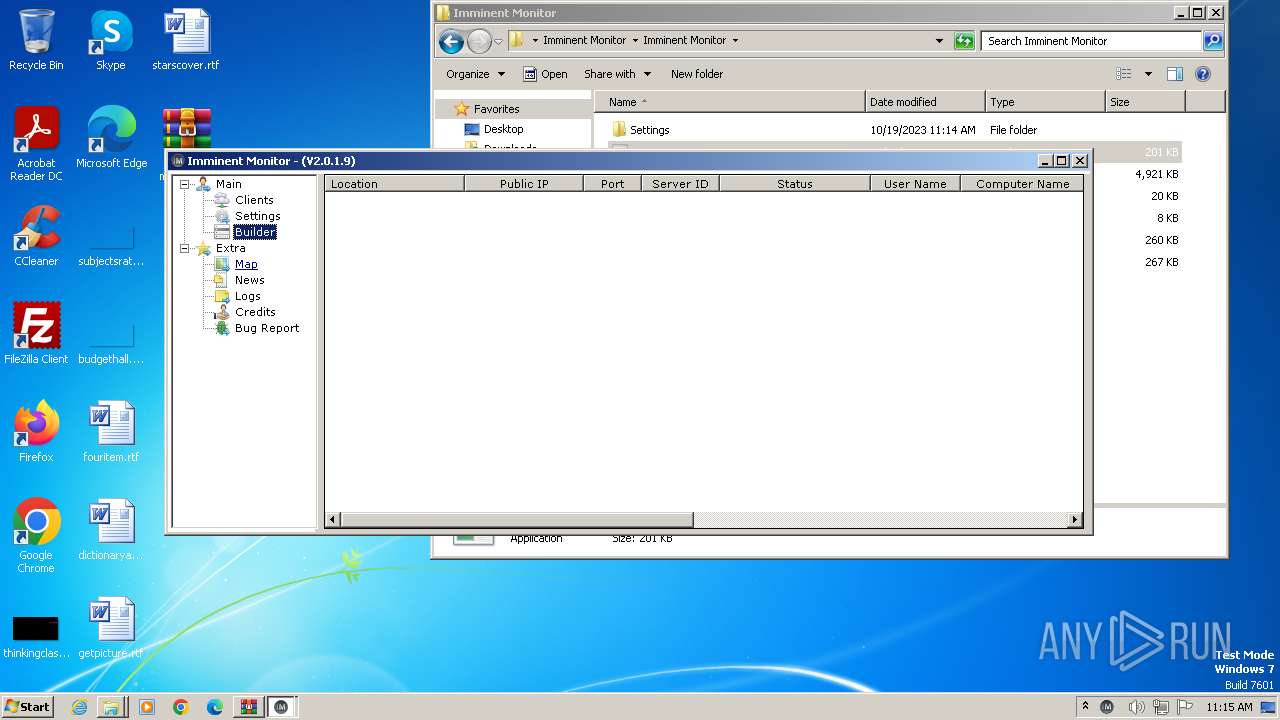Sort clients by Computer Name column
1280x720 pixels.
(1022, 184)
